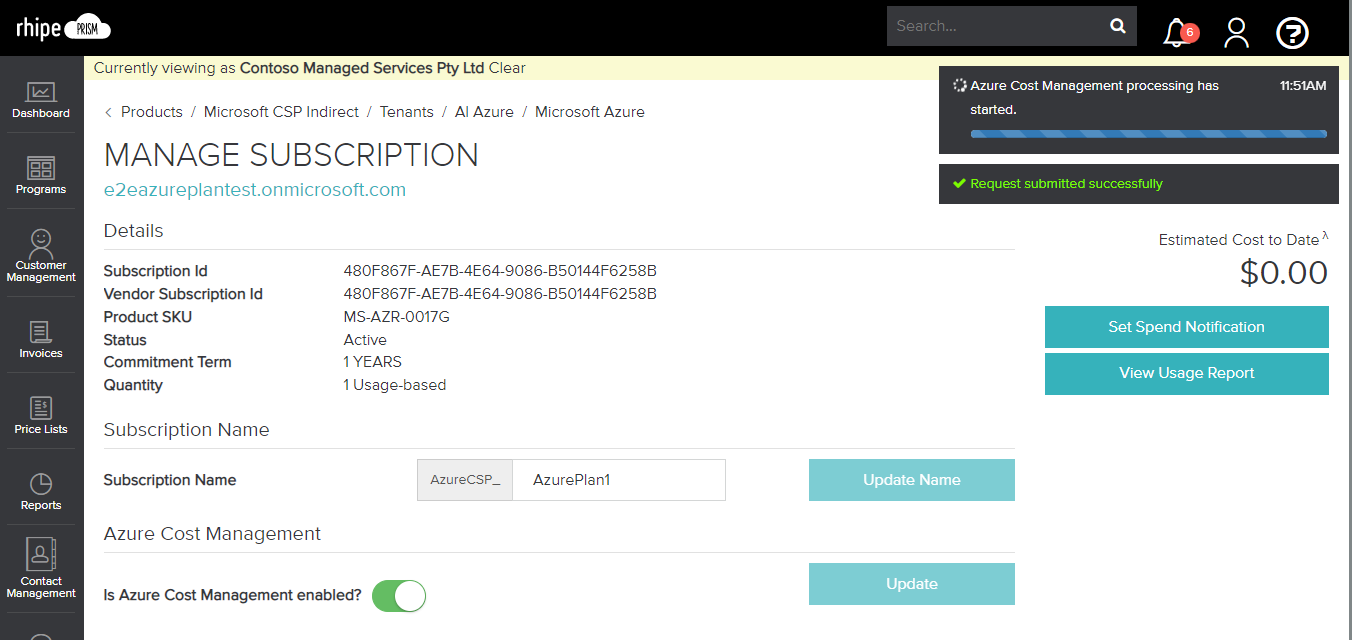Navigate to Products in the breadcrumb
1352x640 pixels.
click(152, 111)
